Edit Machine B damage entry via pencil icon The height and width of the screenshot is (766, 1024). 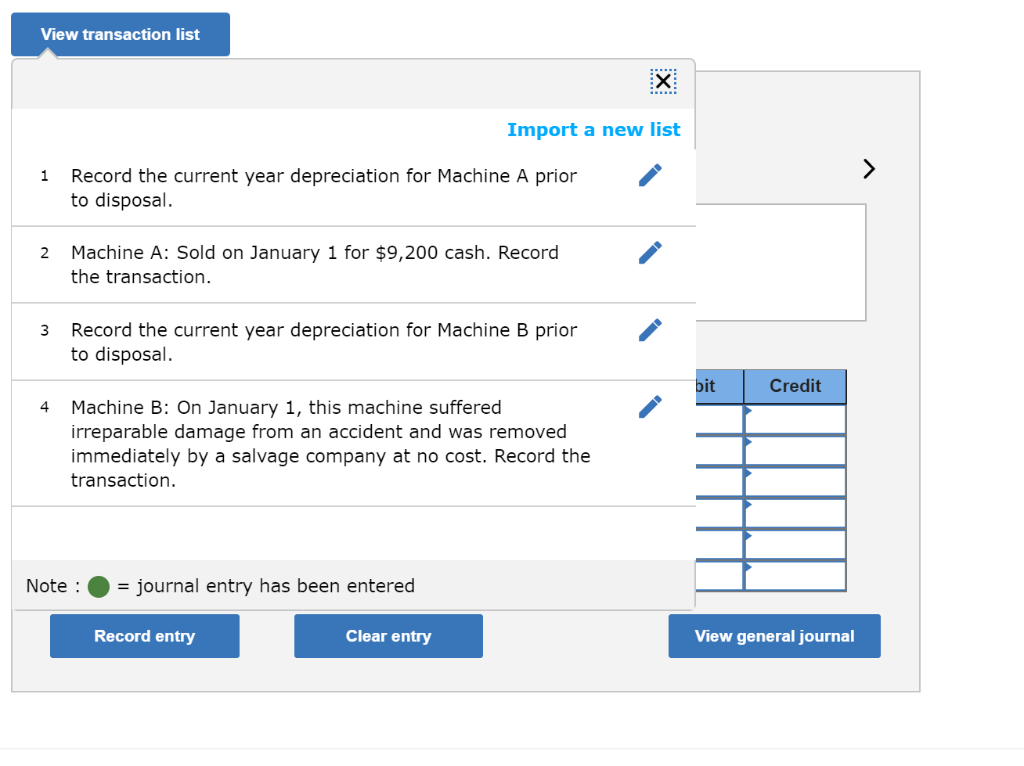click(650, 406)
